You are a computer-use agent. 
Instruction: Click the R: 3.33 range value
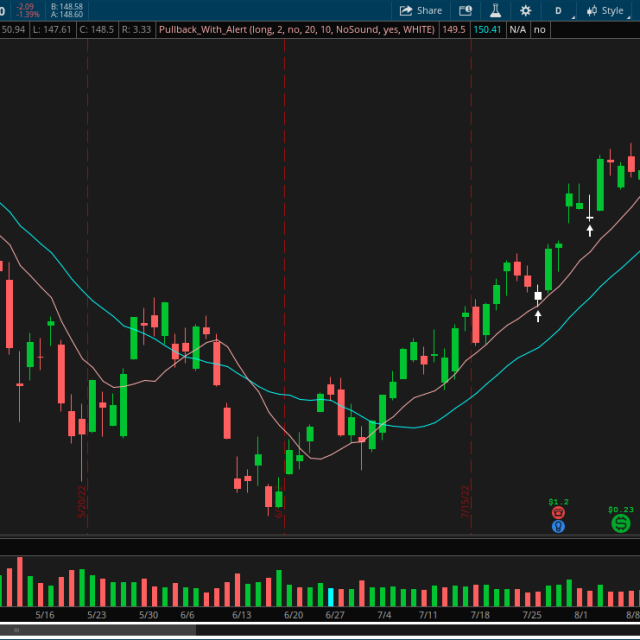point(136,30)
